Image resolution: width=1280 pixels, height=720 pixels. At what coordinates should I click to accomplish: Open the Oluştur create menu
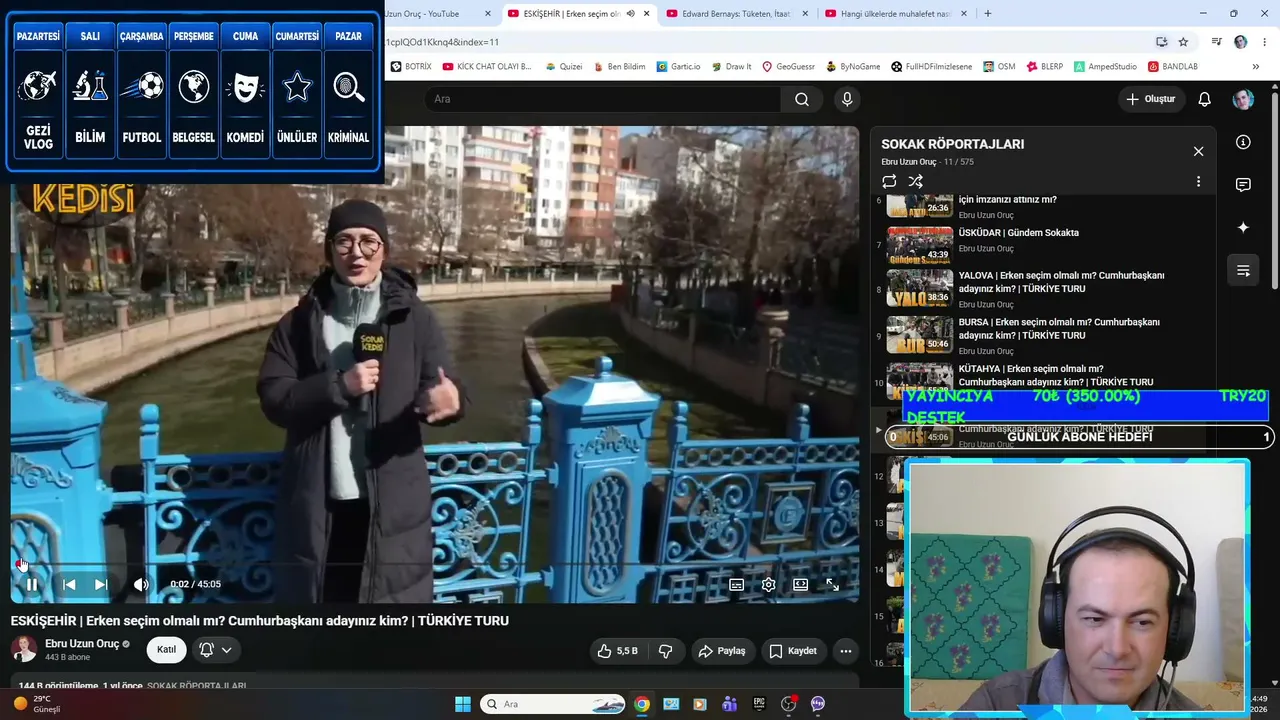(1151, 99)
